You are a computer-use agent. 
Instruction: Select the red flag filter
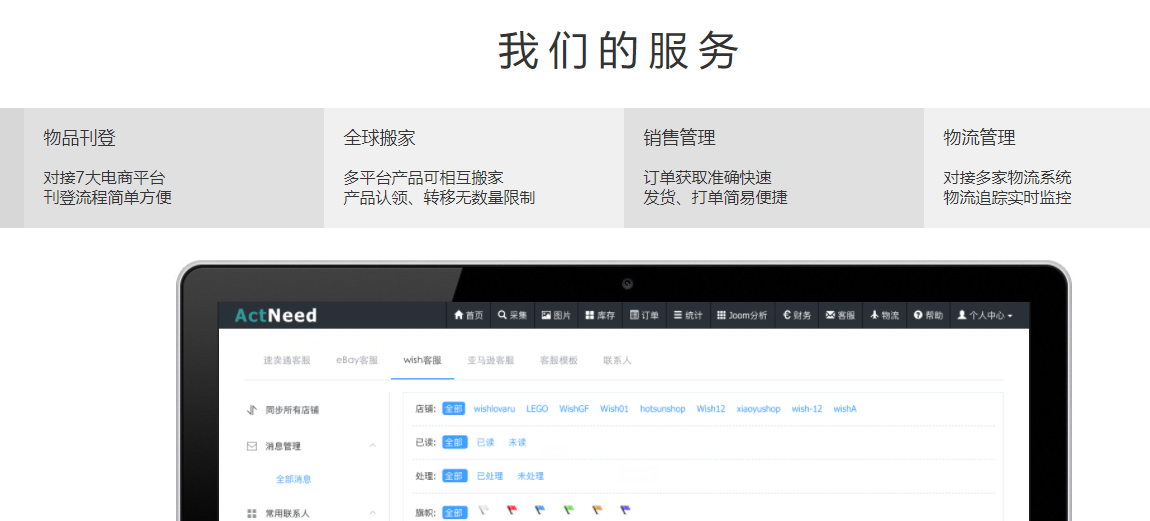[x=511, y=510]
